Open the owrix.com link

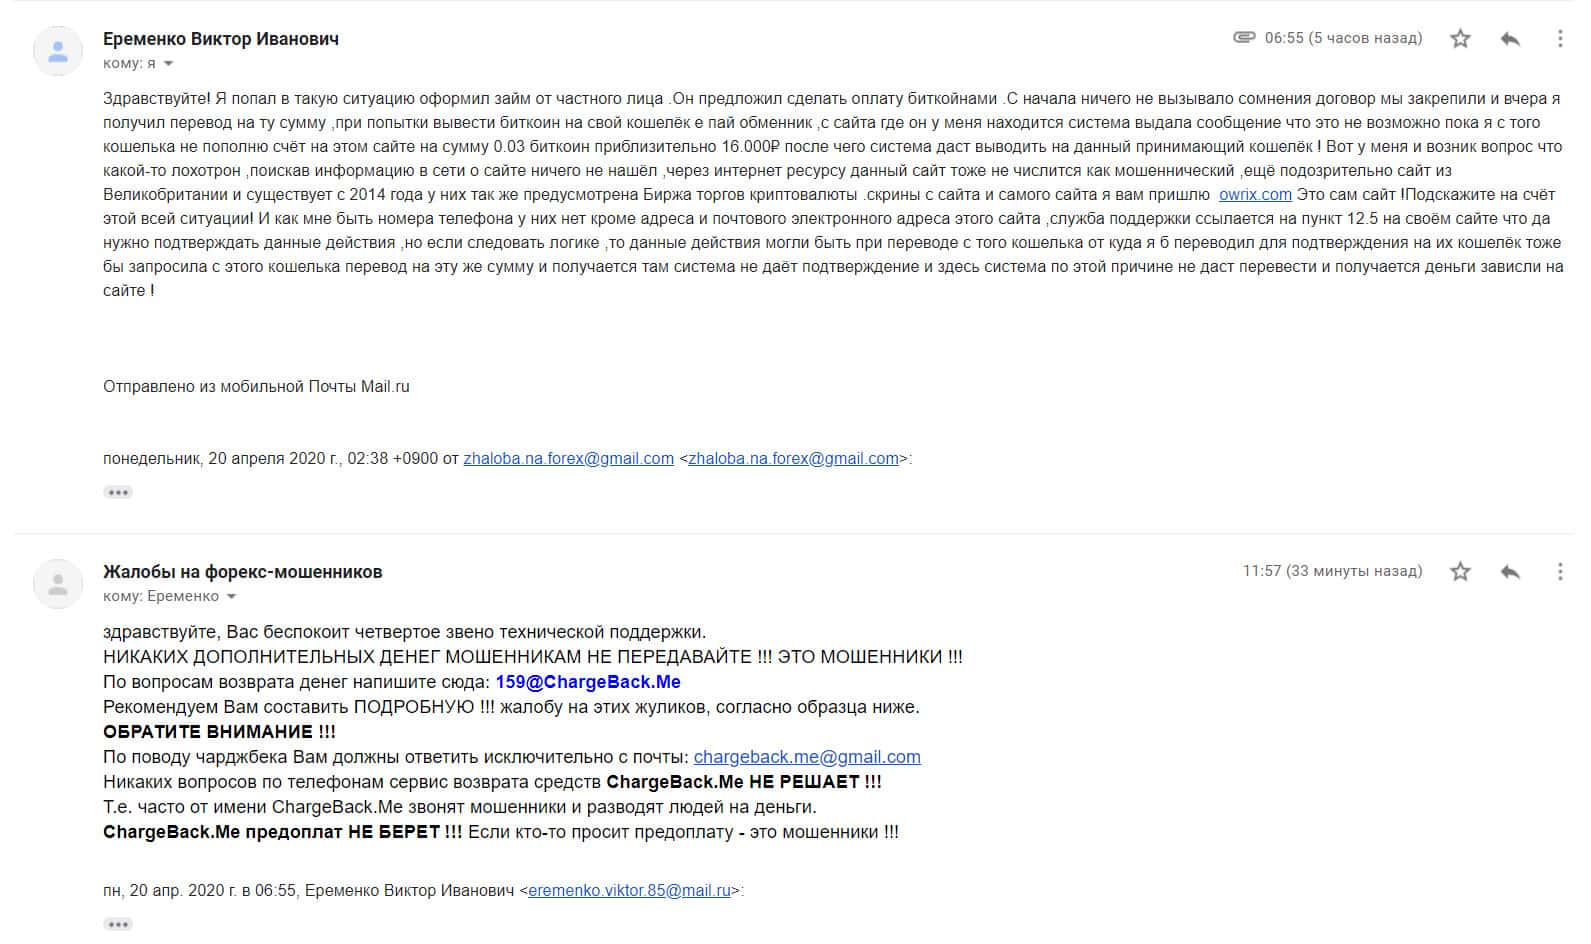1255,195
